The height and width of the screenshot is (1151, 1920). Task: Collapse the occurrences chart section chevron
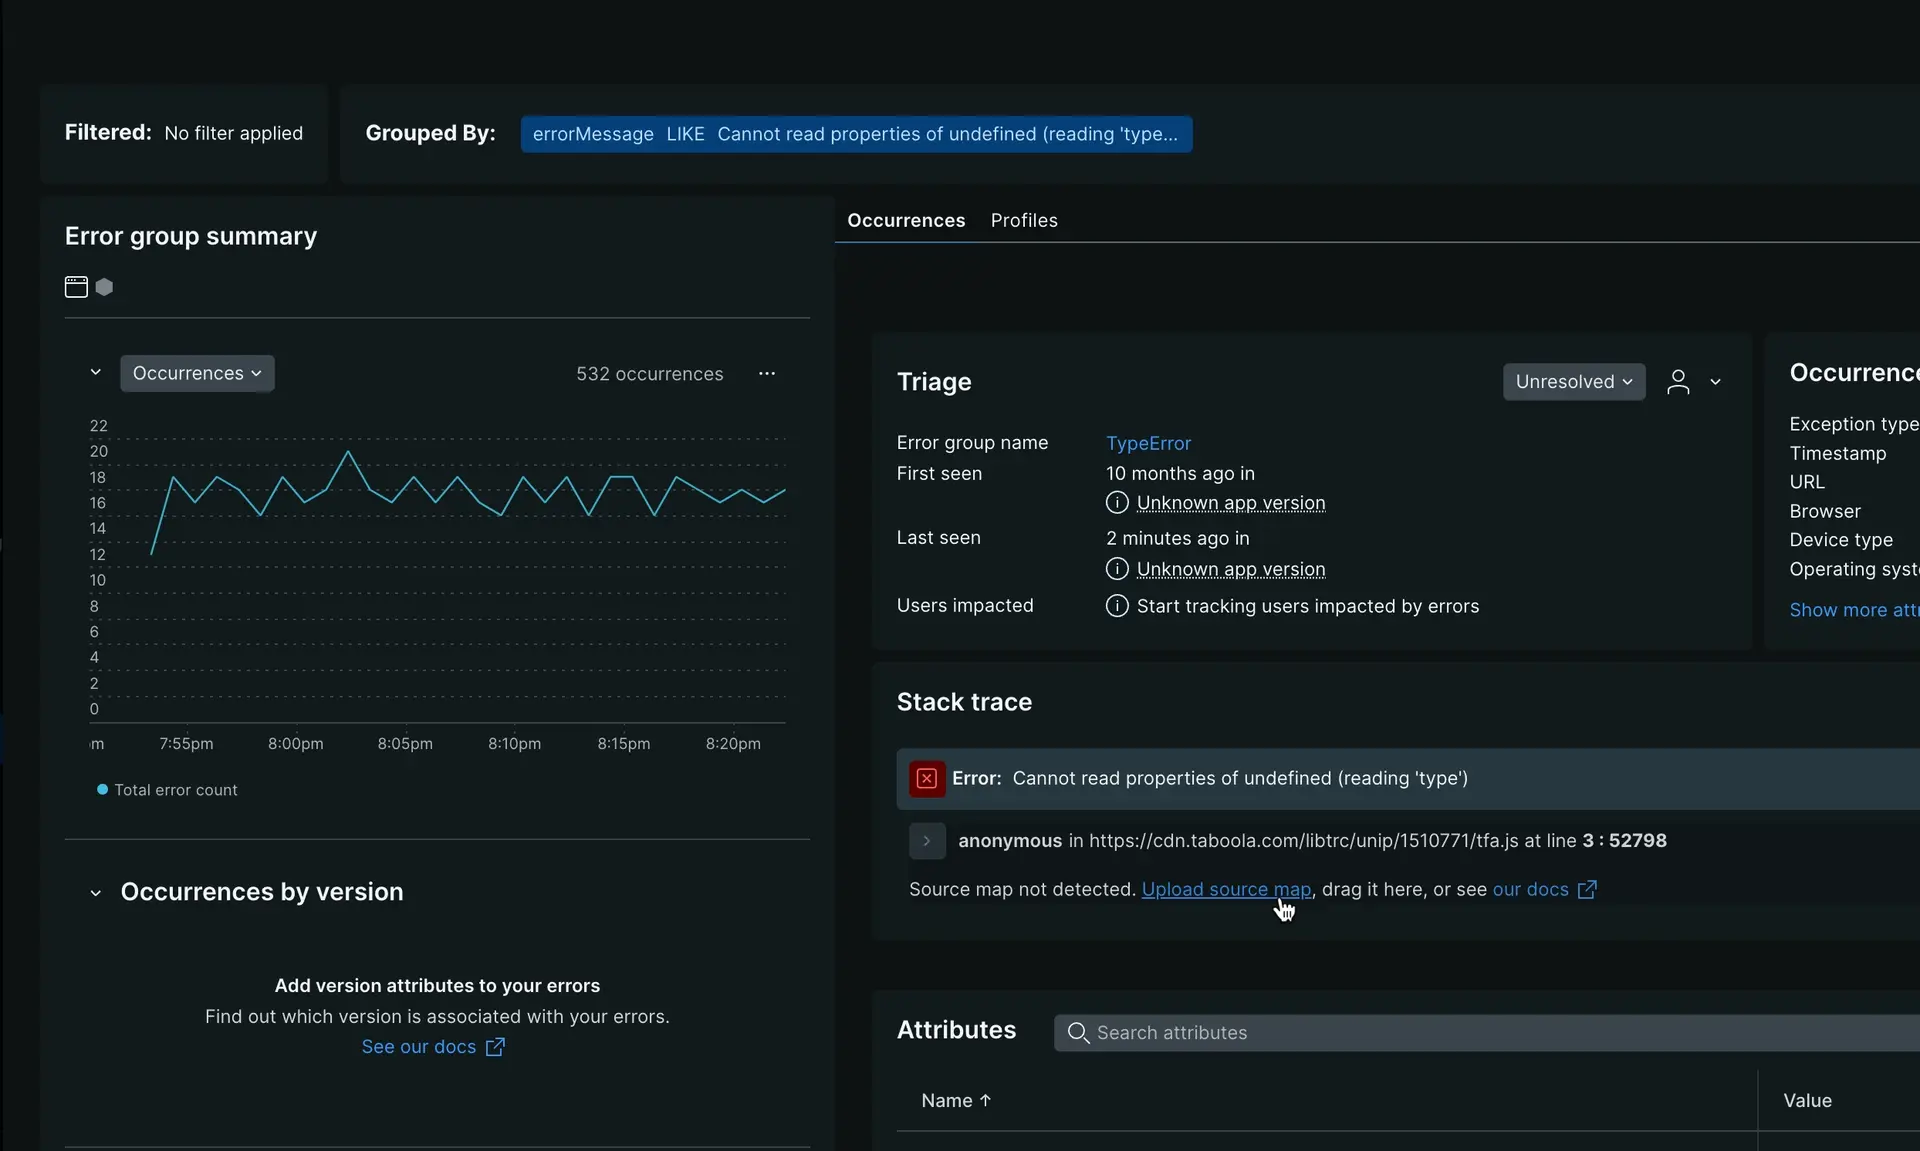[96, 372]
